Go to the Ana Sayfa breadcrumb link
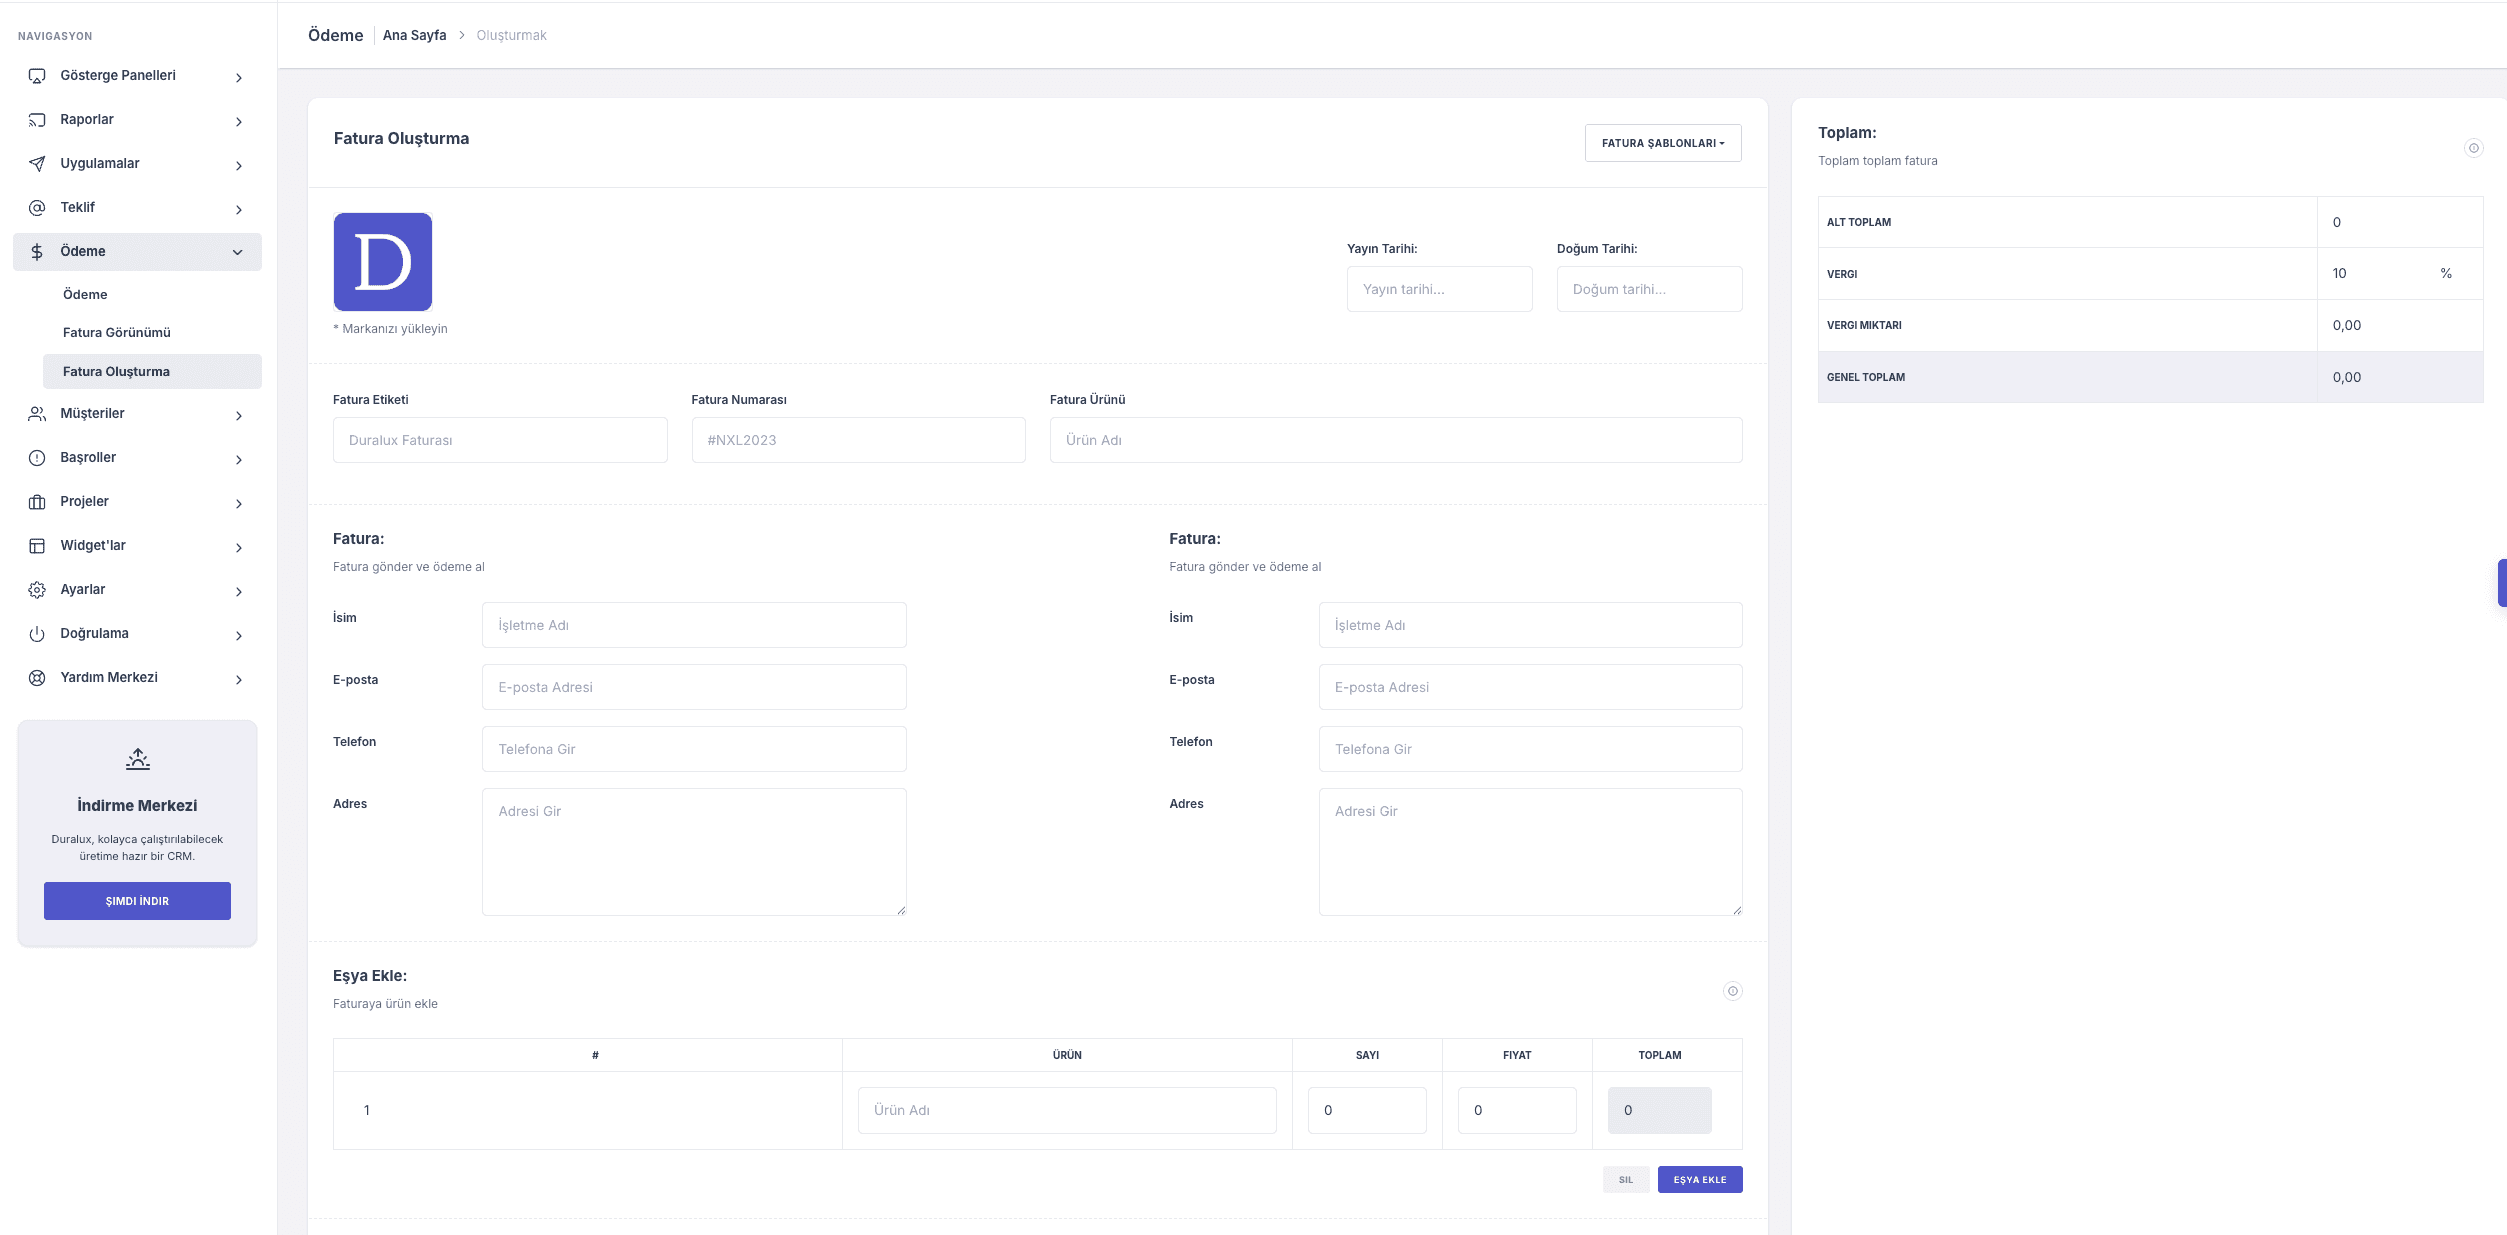Screen dimensions: 2507x1235 coord(414,36)
